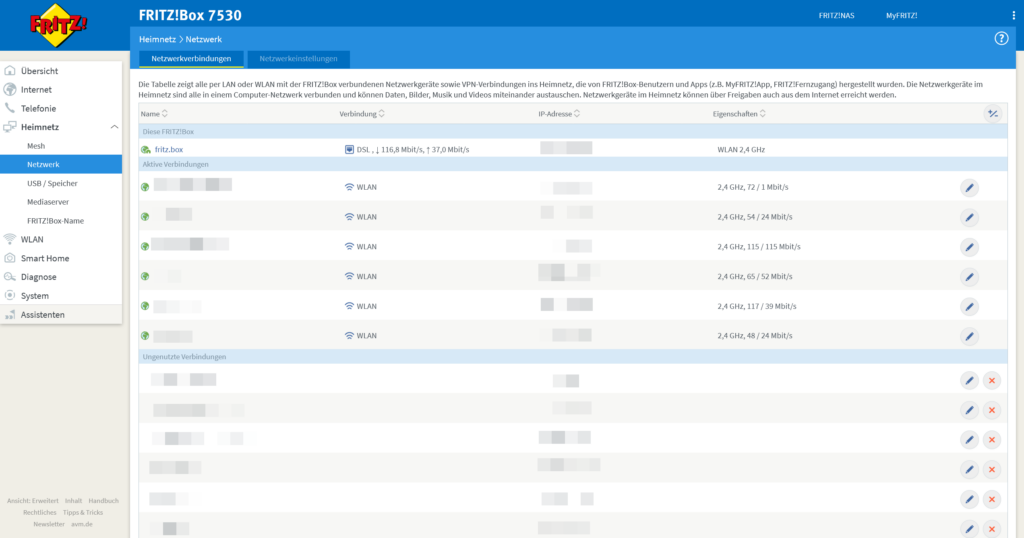Screen dimensions: 1024x538
Task: Edit the device with 48 / 24 Mbit/s
Action: point(968,336)
